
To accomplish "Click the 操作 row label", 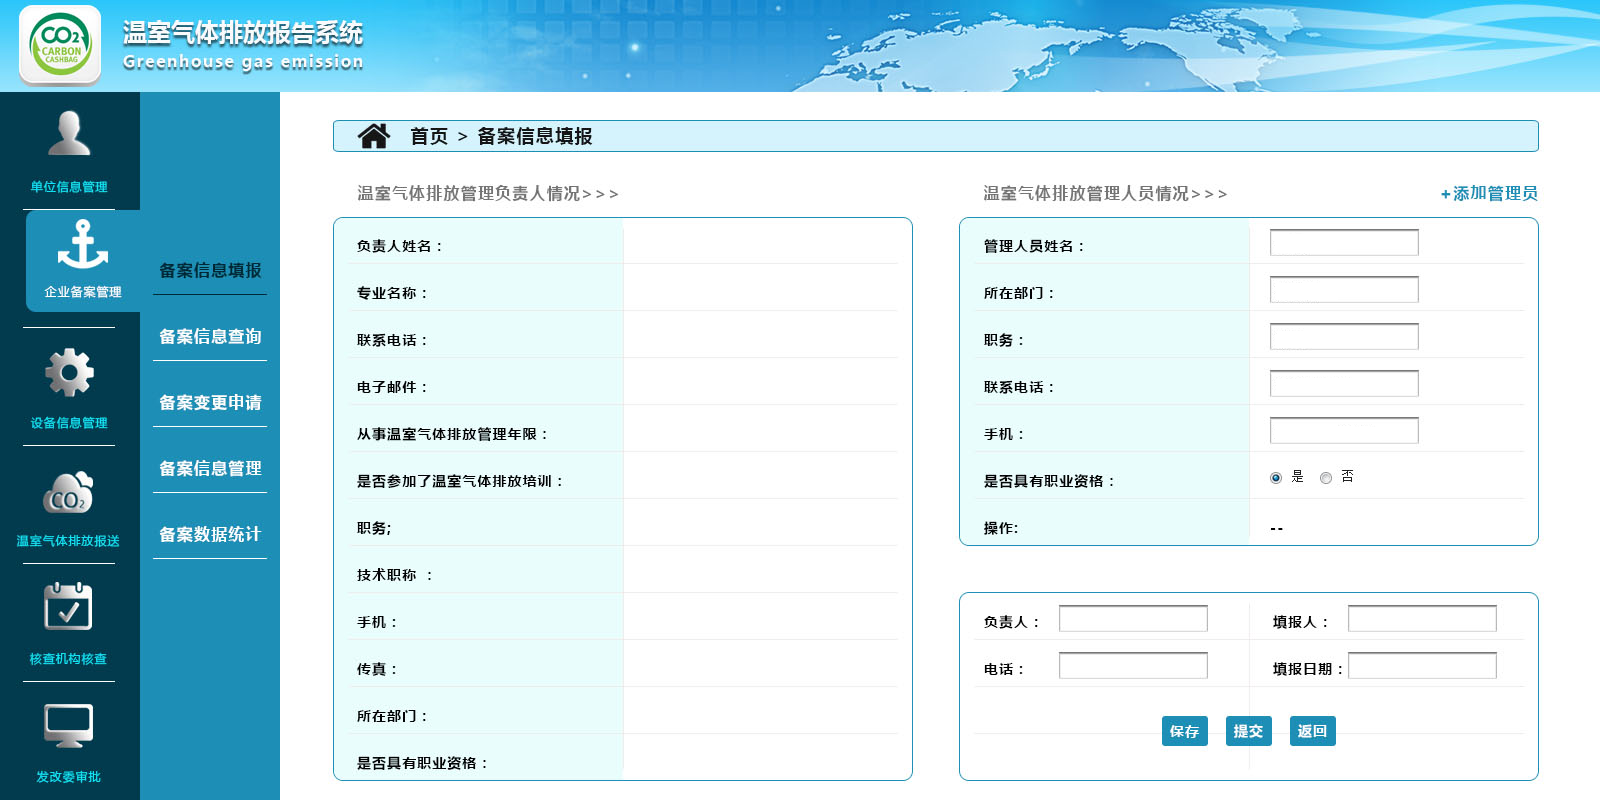I will [1001, 528].
